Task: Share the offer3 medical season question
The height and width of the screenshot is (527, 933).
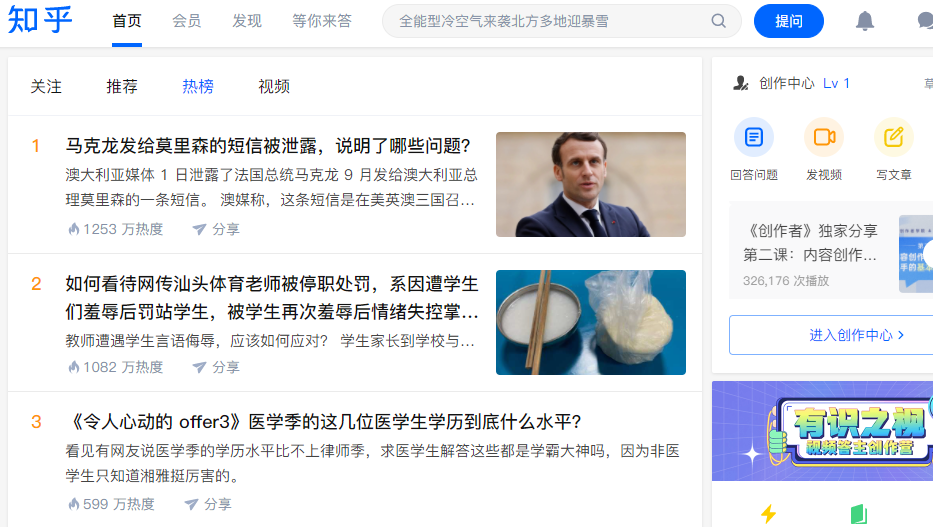Action: tap(208, 504)
